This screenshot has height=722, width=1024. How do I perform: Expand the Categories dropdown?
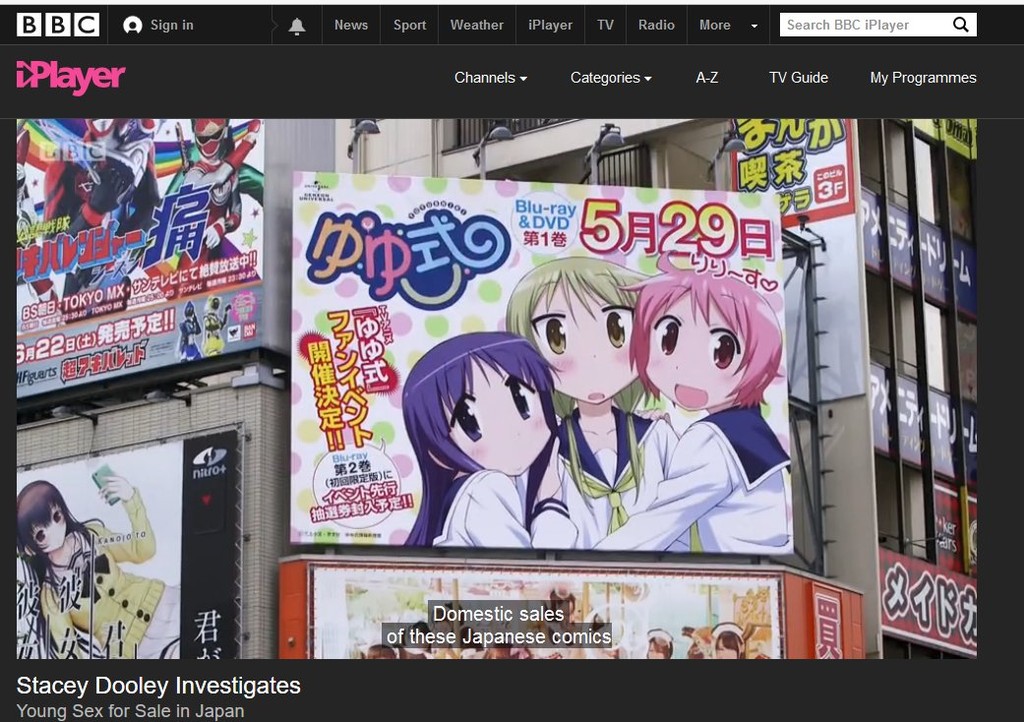pyautogui.click(x=611, y=78)
